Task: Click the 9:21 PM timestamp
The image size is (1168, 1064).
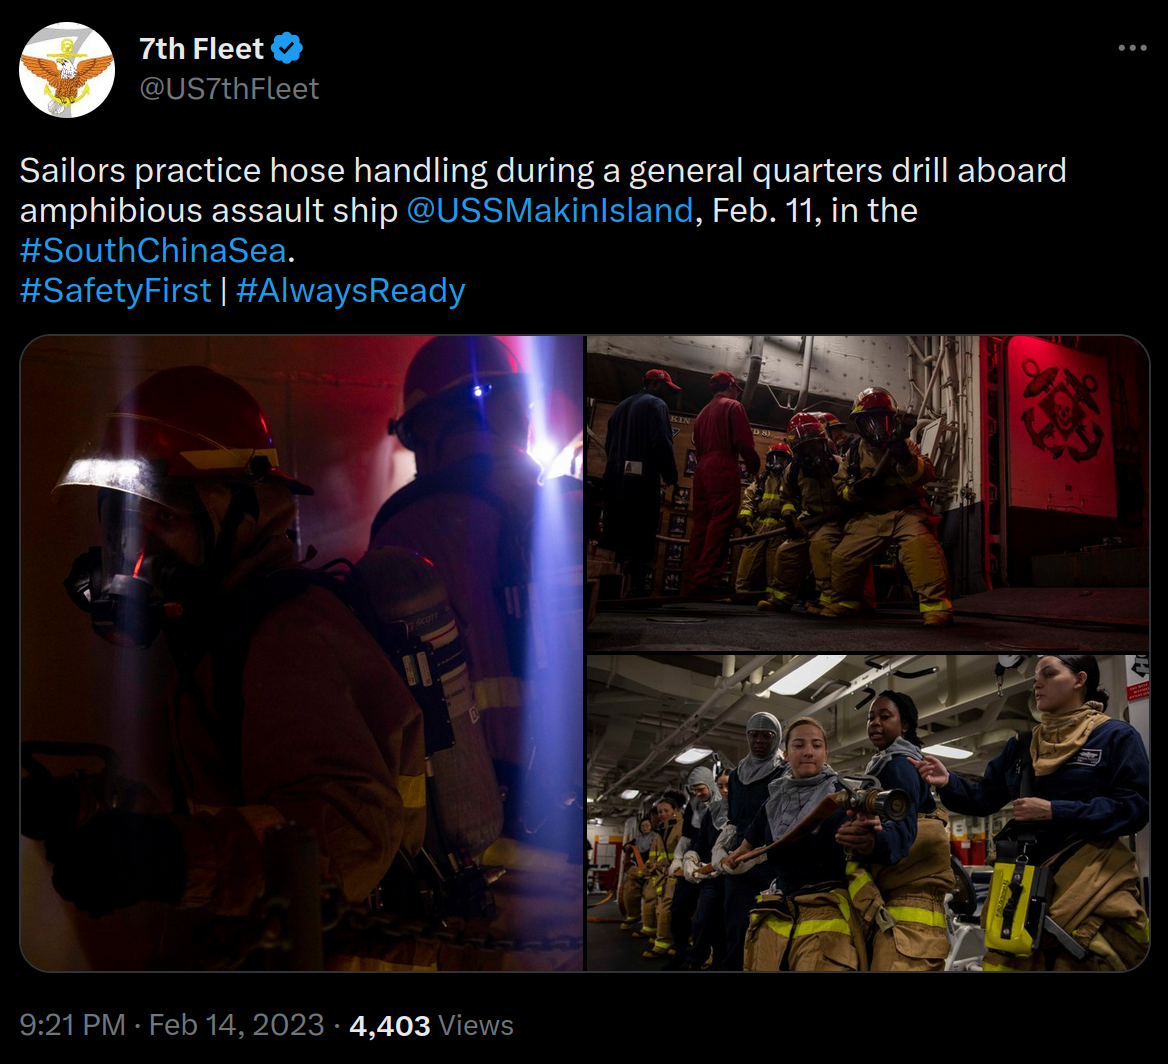Action: tap(72, 1025)
